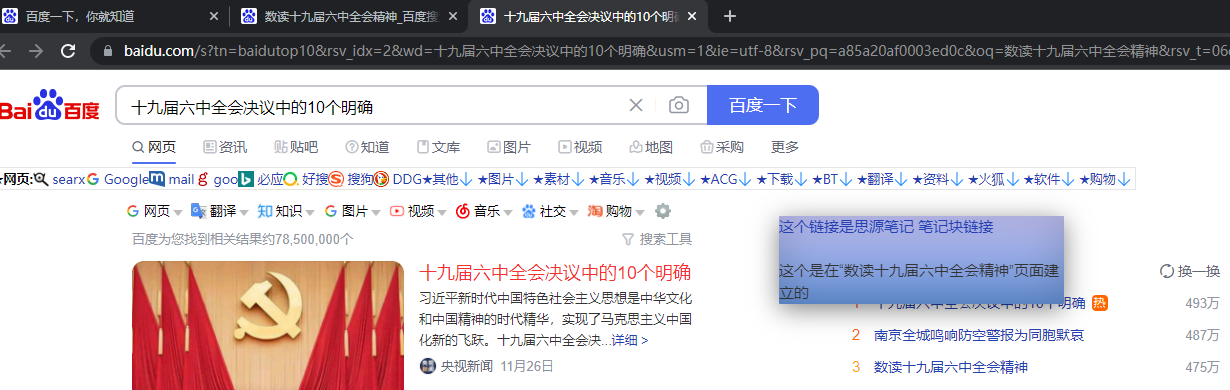
Task: Expand the ★视频 shortcut menu
Action: pos(670,180)
